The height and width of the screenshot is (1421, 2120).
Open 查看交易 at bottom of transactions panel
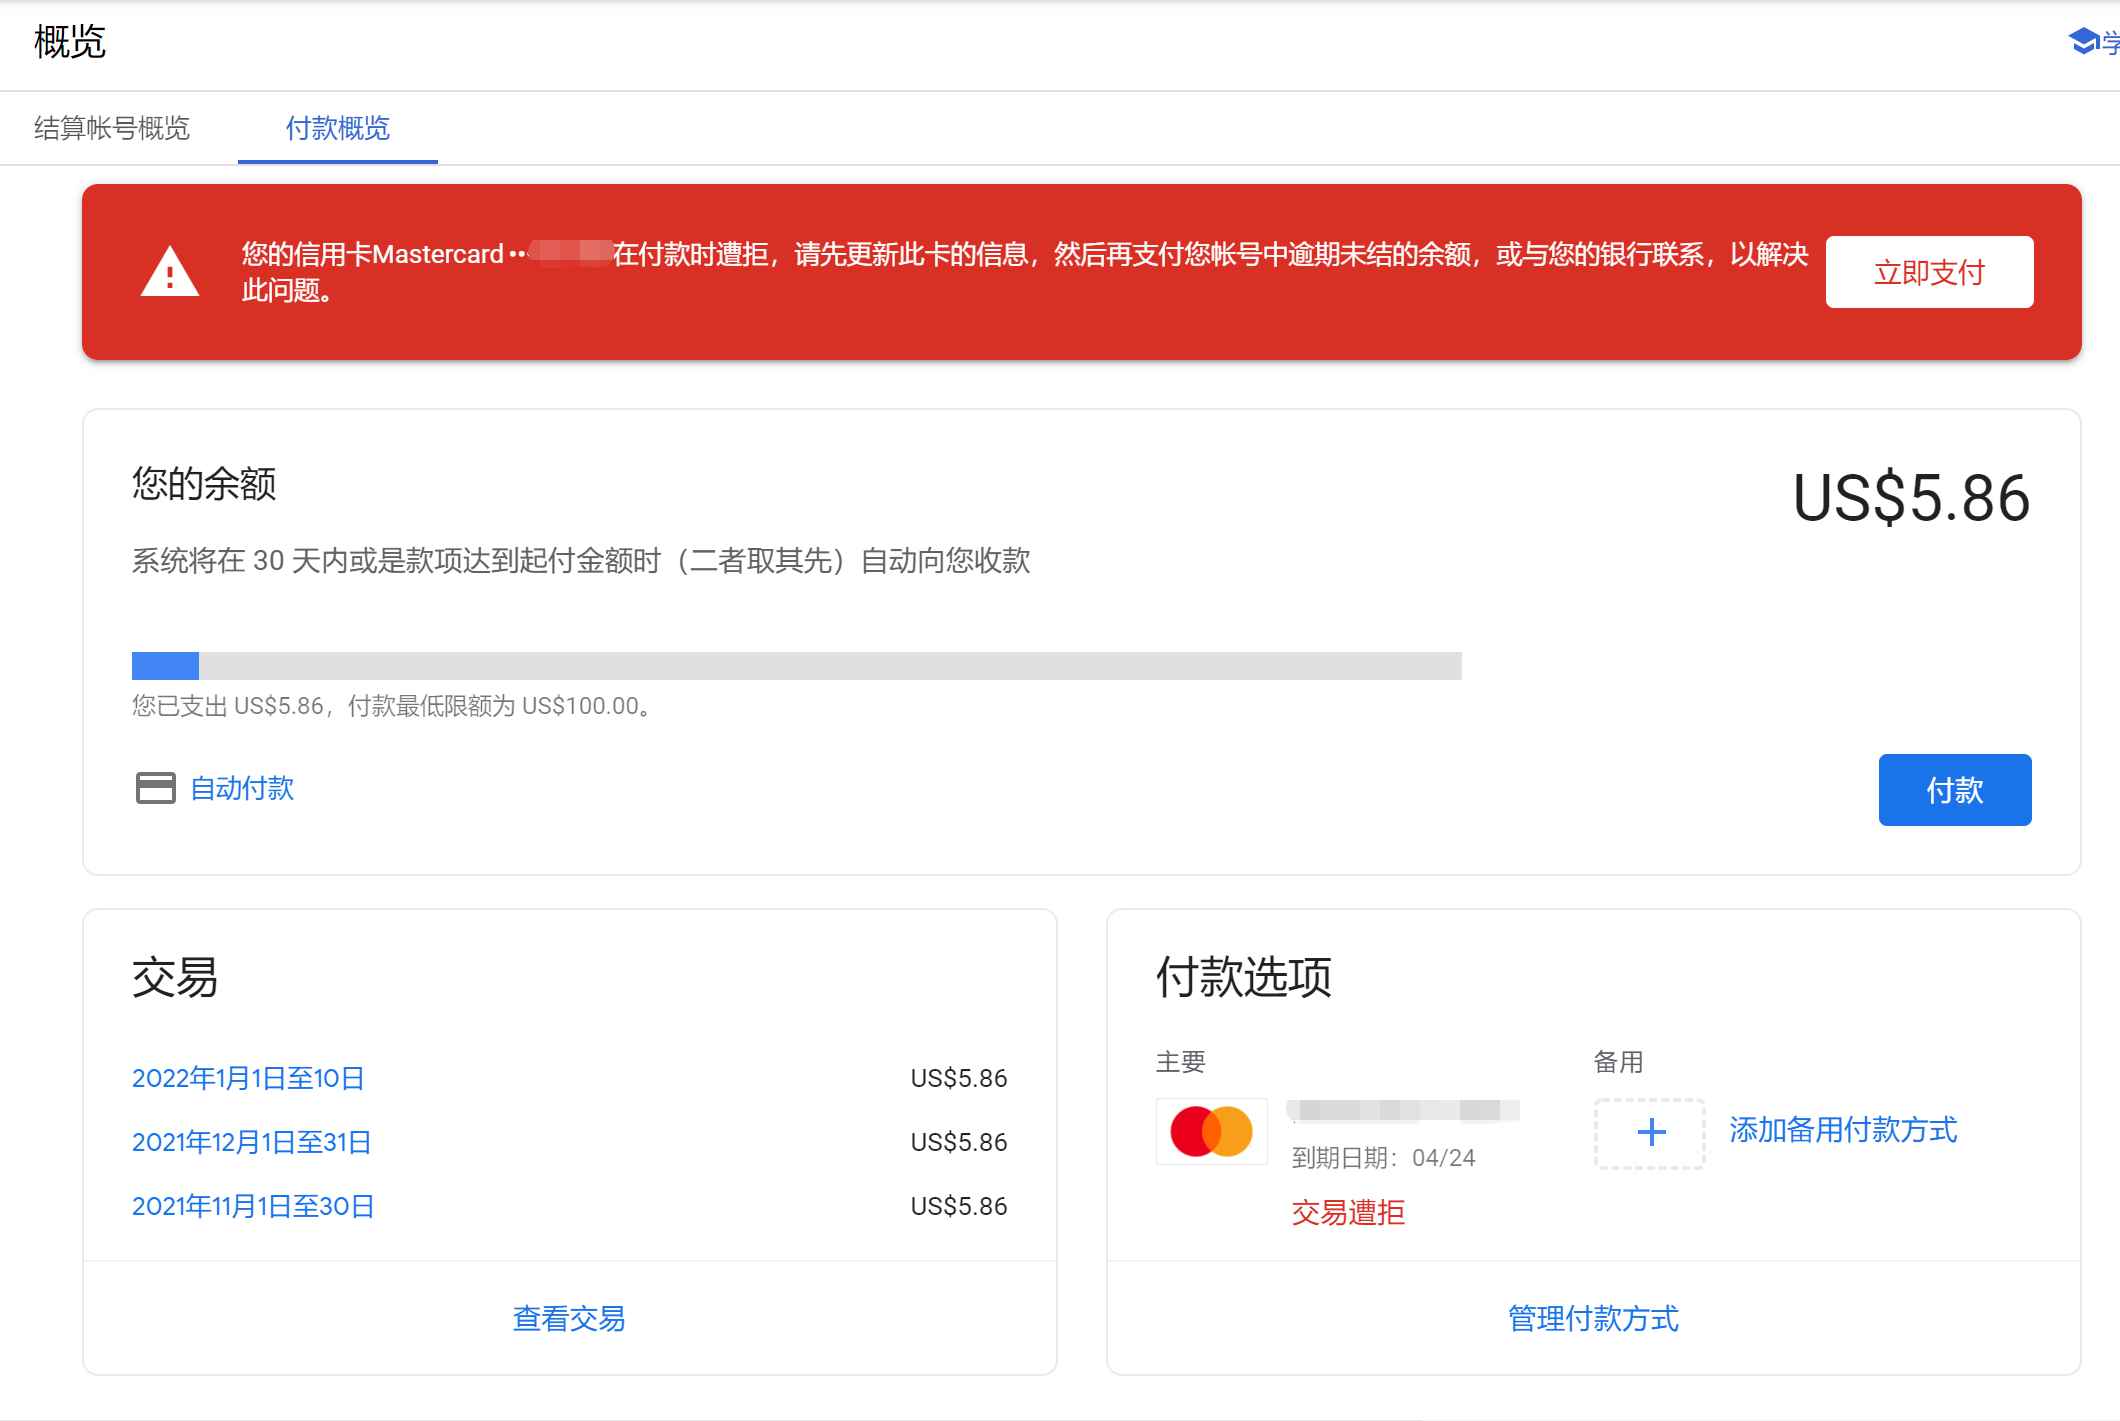[568, 1319]
